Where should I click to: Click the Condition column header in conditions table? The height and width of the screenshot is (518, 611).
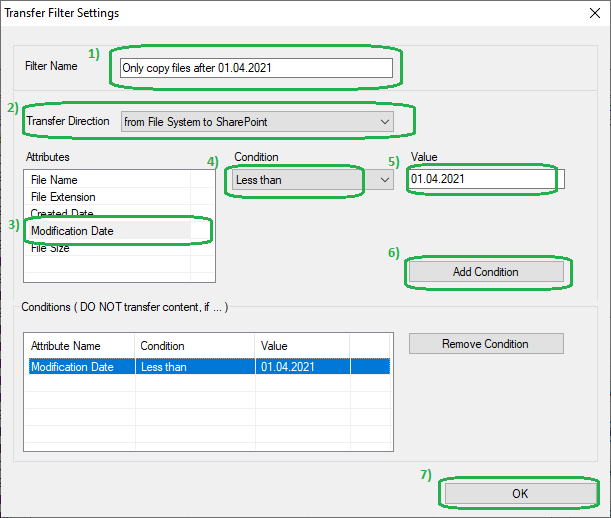pos(195,346)
